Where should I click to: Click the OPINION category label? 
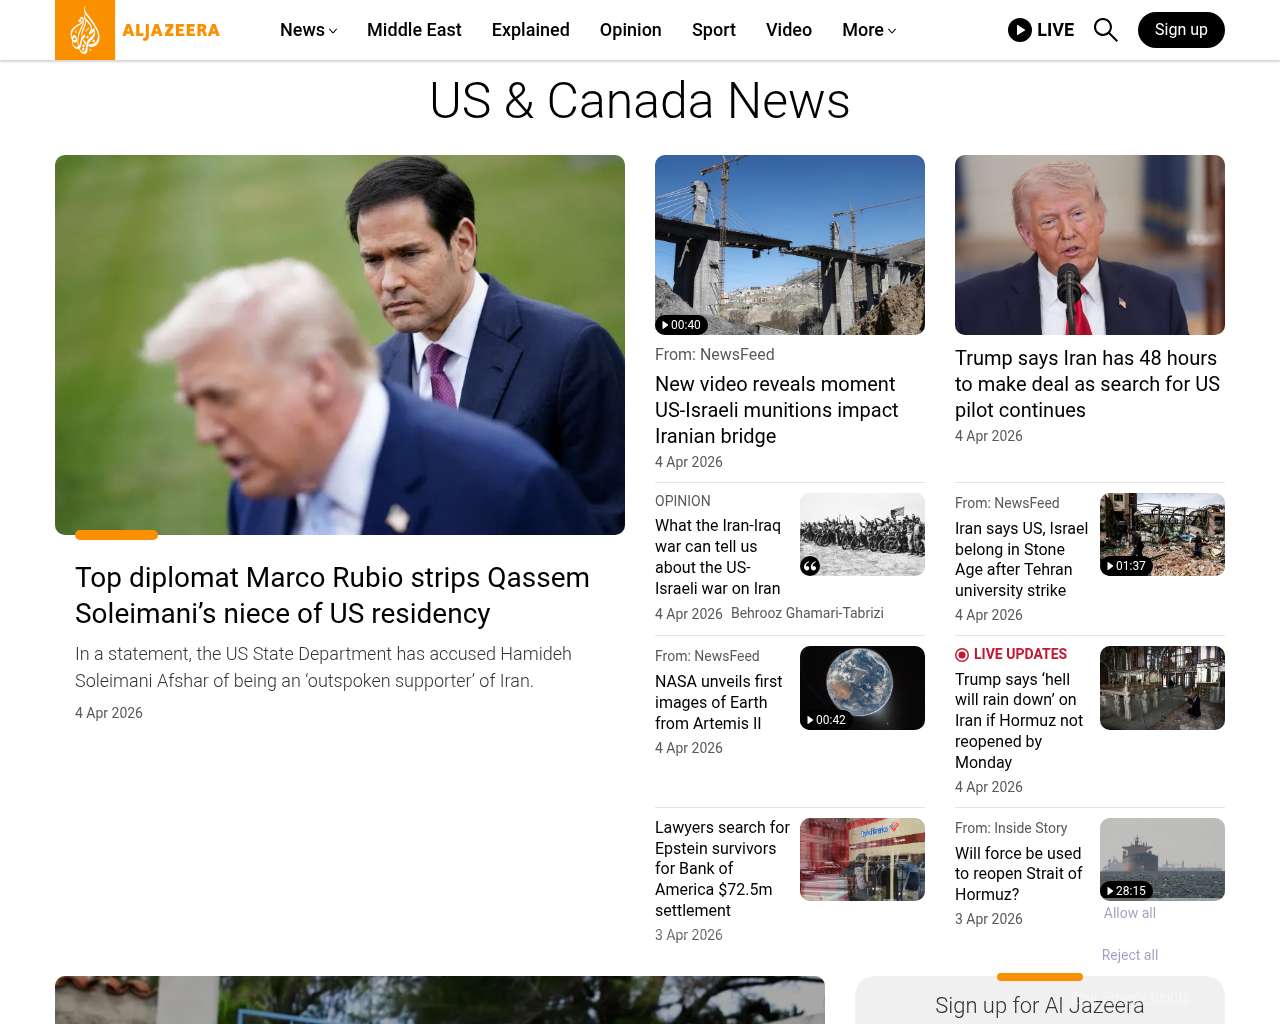pos(683,501)
